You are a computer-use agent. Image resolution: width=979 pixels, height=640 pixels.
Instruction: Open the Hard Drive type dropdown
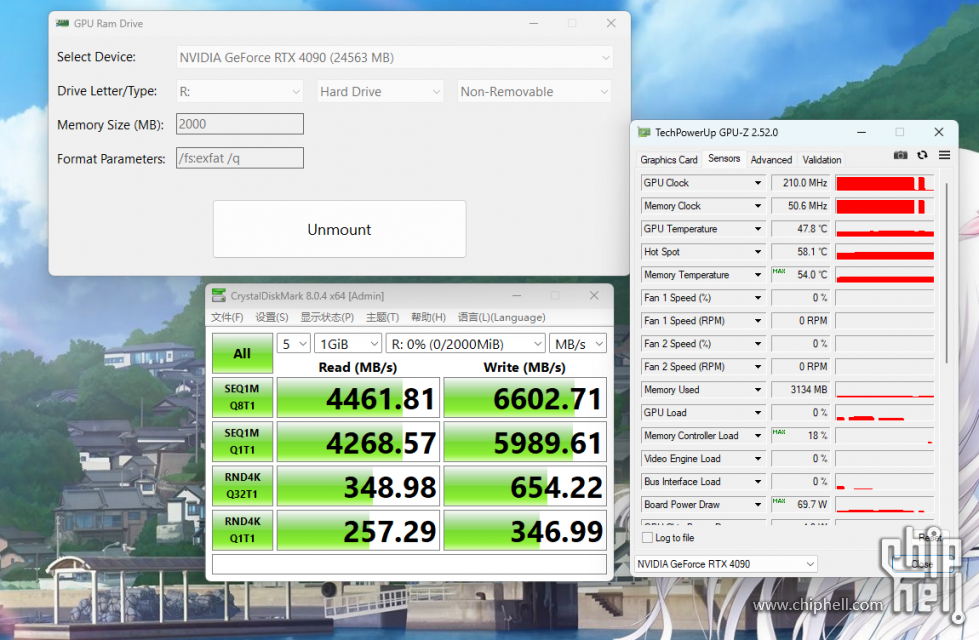pos(380,92)
